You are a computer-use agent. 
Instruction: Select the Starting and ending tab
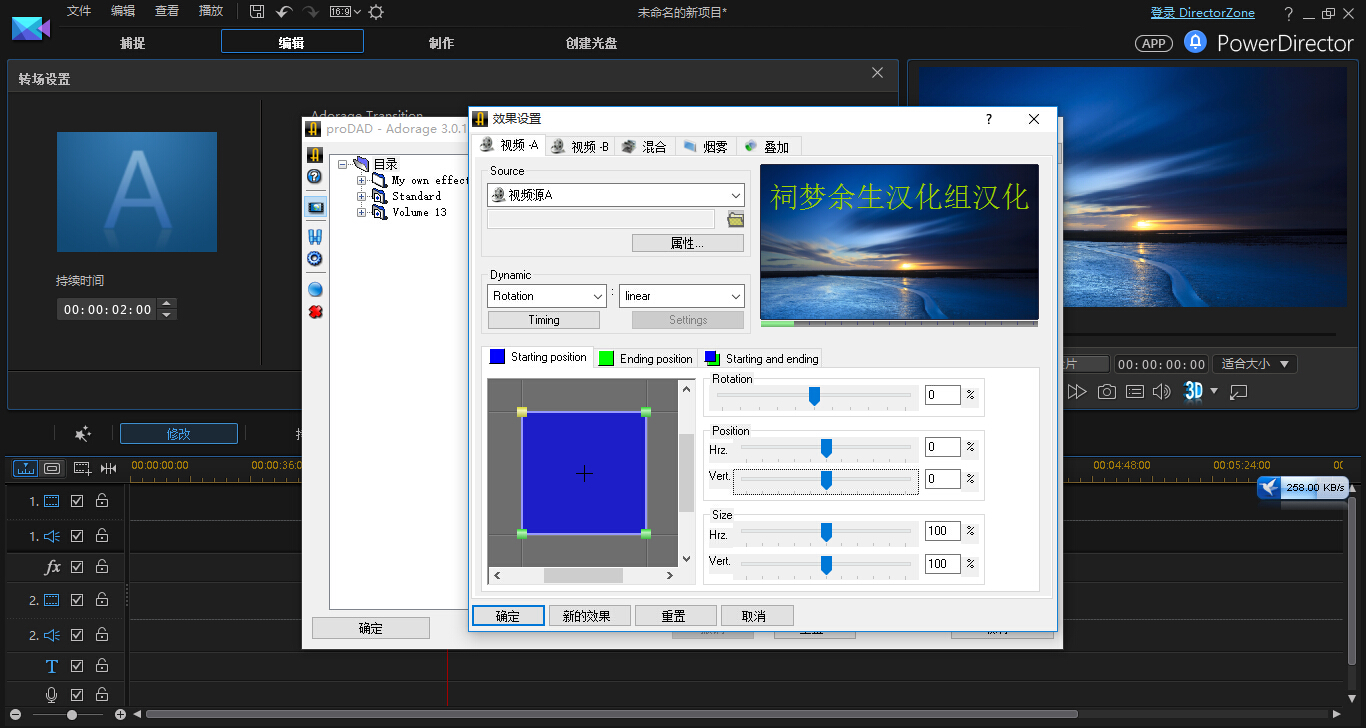[x=762, y=359]
